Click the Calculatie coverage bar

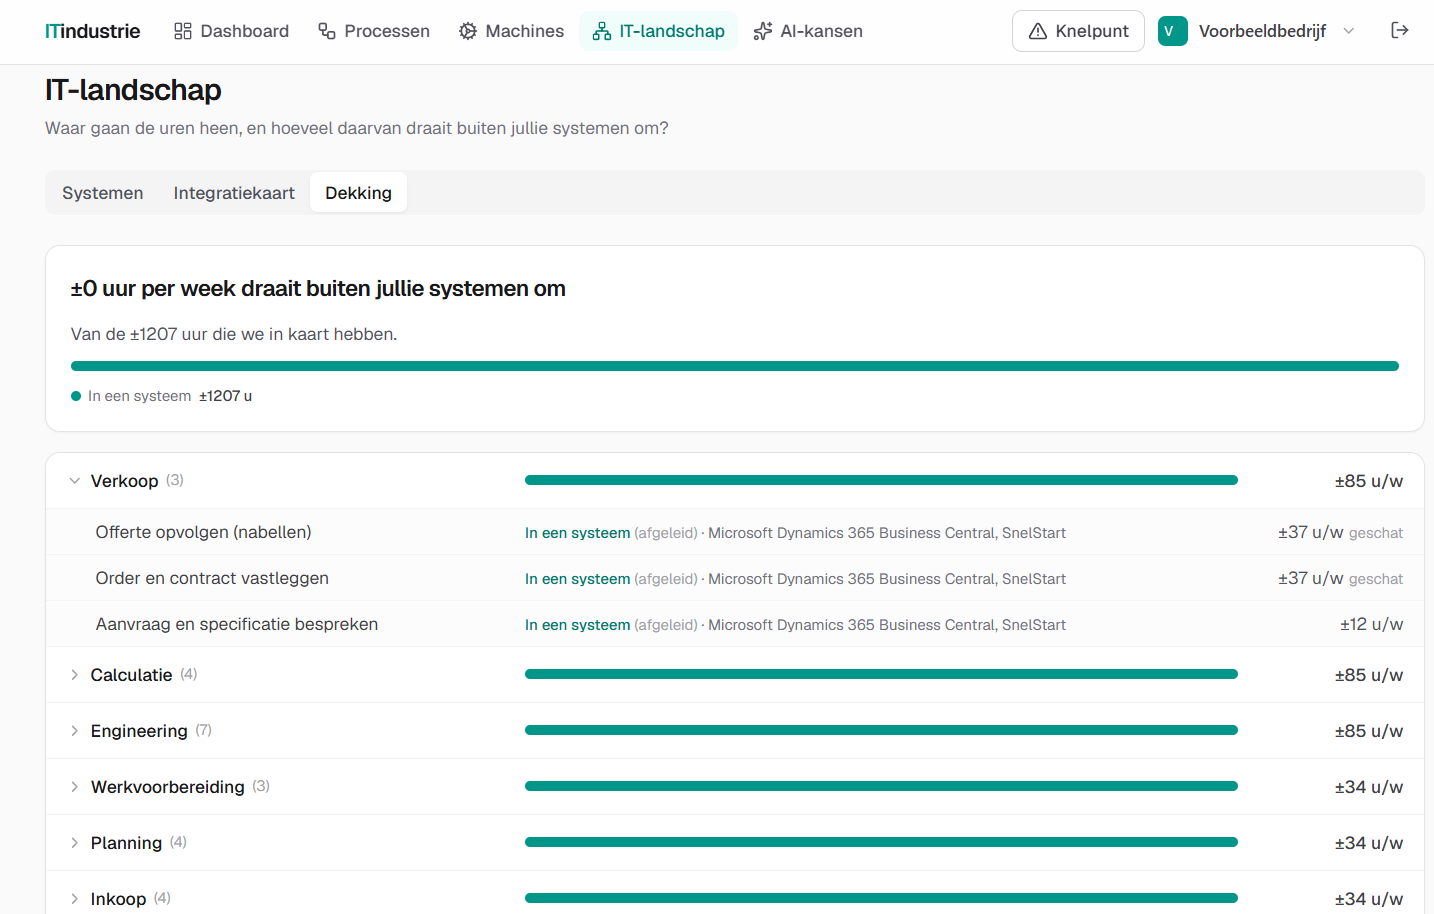pos(881,674)
